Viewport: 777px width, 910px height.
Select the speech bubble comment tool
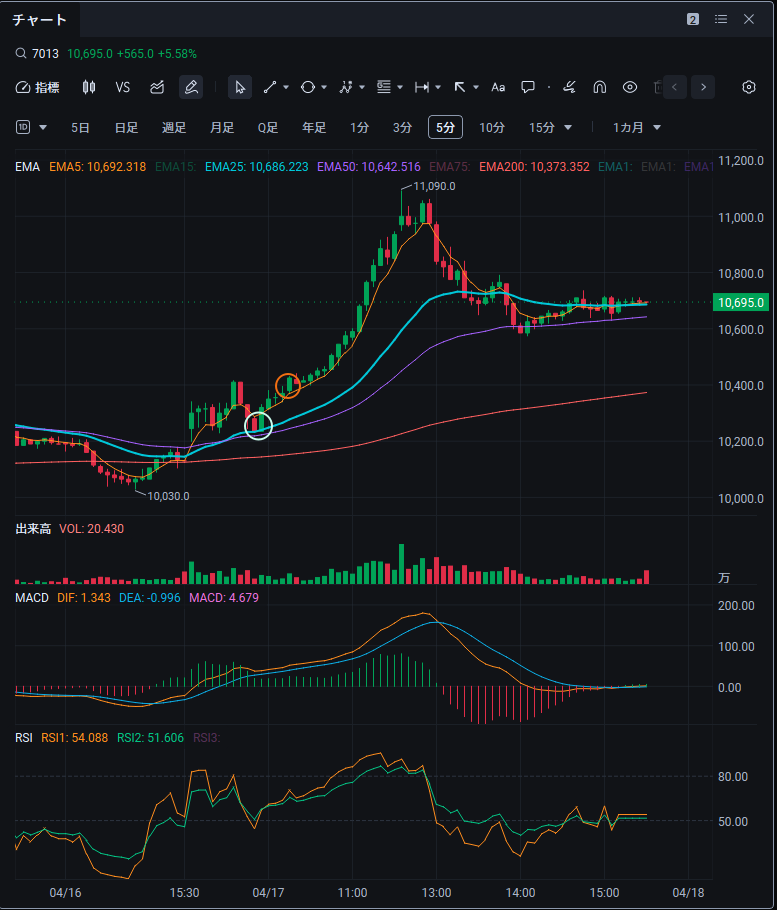click(528, 87)
